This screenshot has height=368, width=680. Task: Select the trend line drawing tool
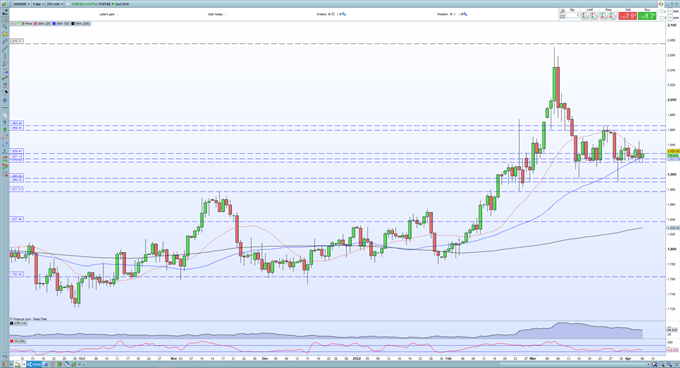[5, 49]
